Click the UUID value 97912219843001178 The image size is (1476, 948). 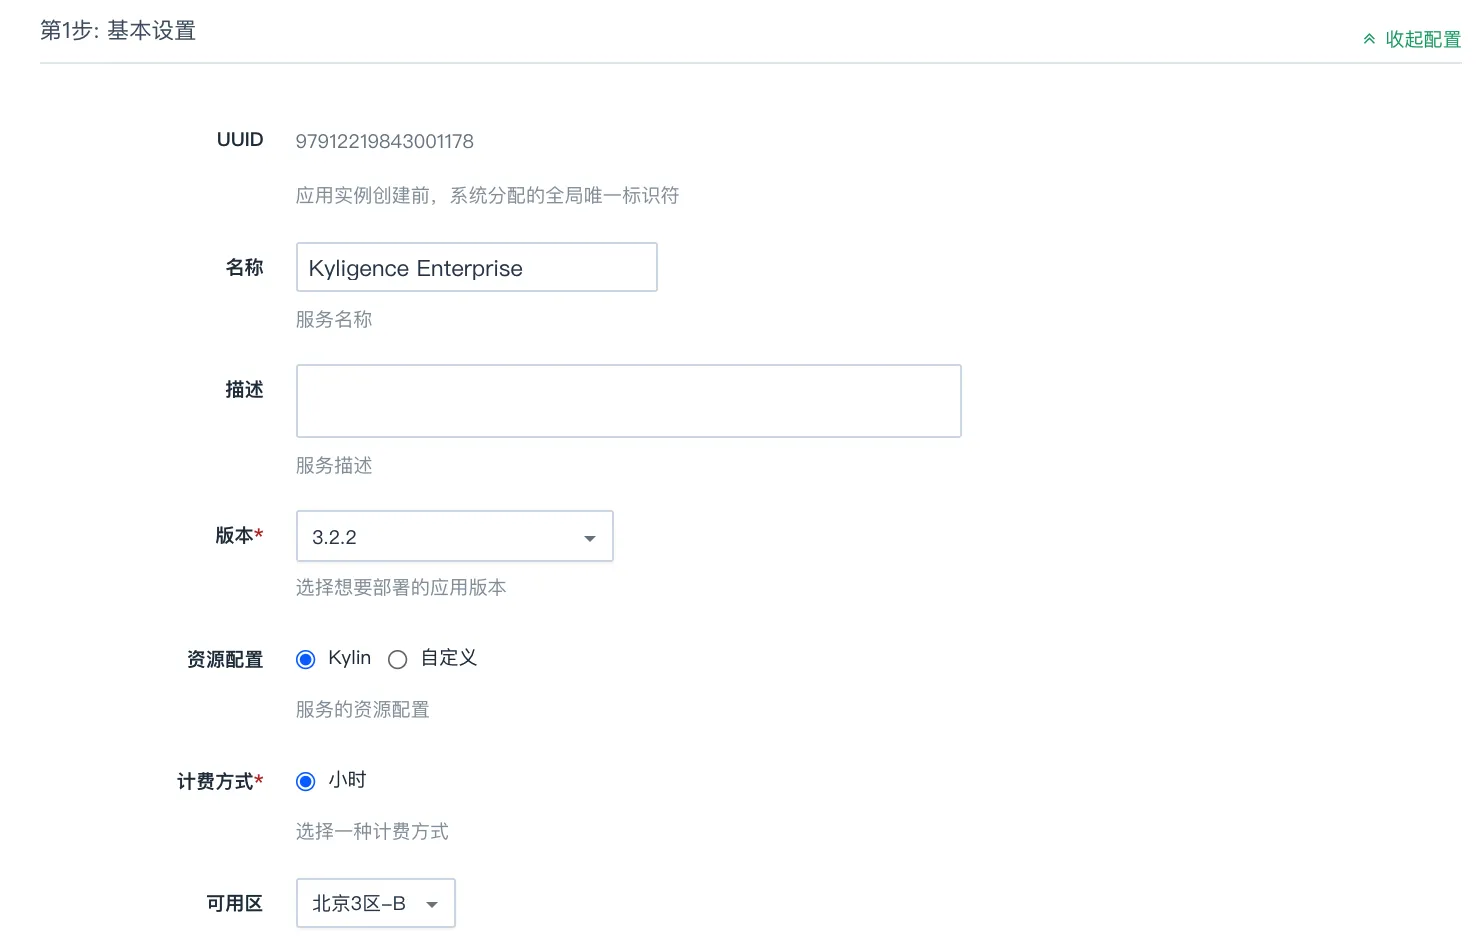click(x=385, y=141)
